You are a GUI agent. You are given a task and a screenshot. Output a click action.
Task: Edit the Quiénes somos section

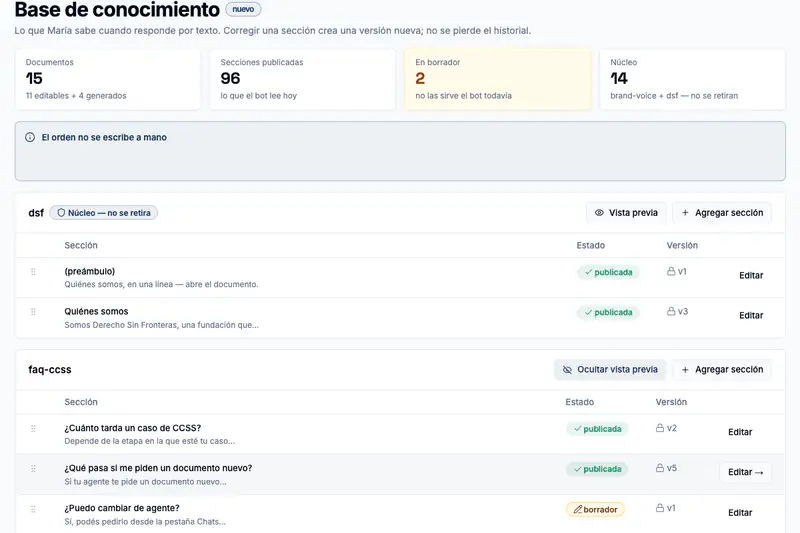click(751, 315)
